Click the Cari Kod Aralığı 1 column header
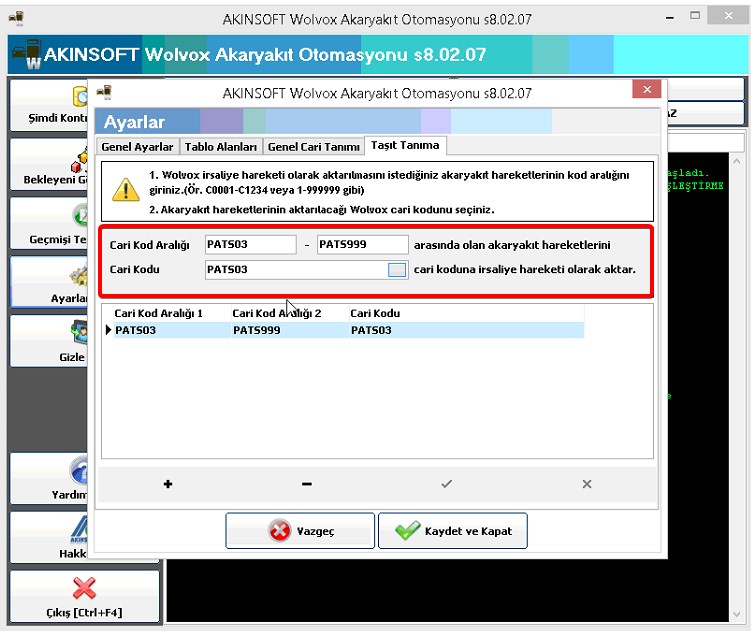 (x=172, y=313)
